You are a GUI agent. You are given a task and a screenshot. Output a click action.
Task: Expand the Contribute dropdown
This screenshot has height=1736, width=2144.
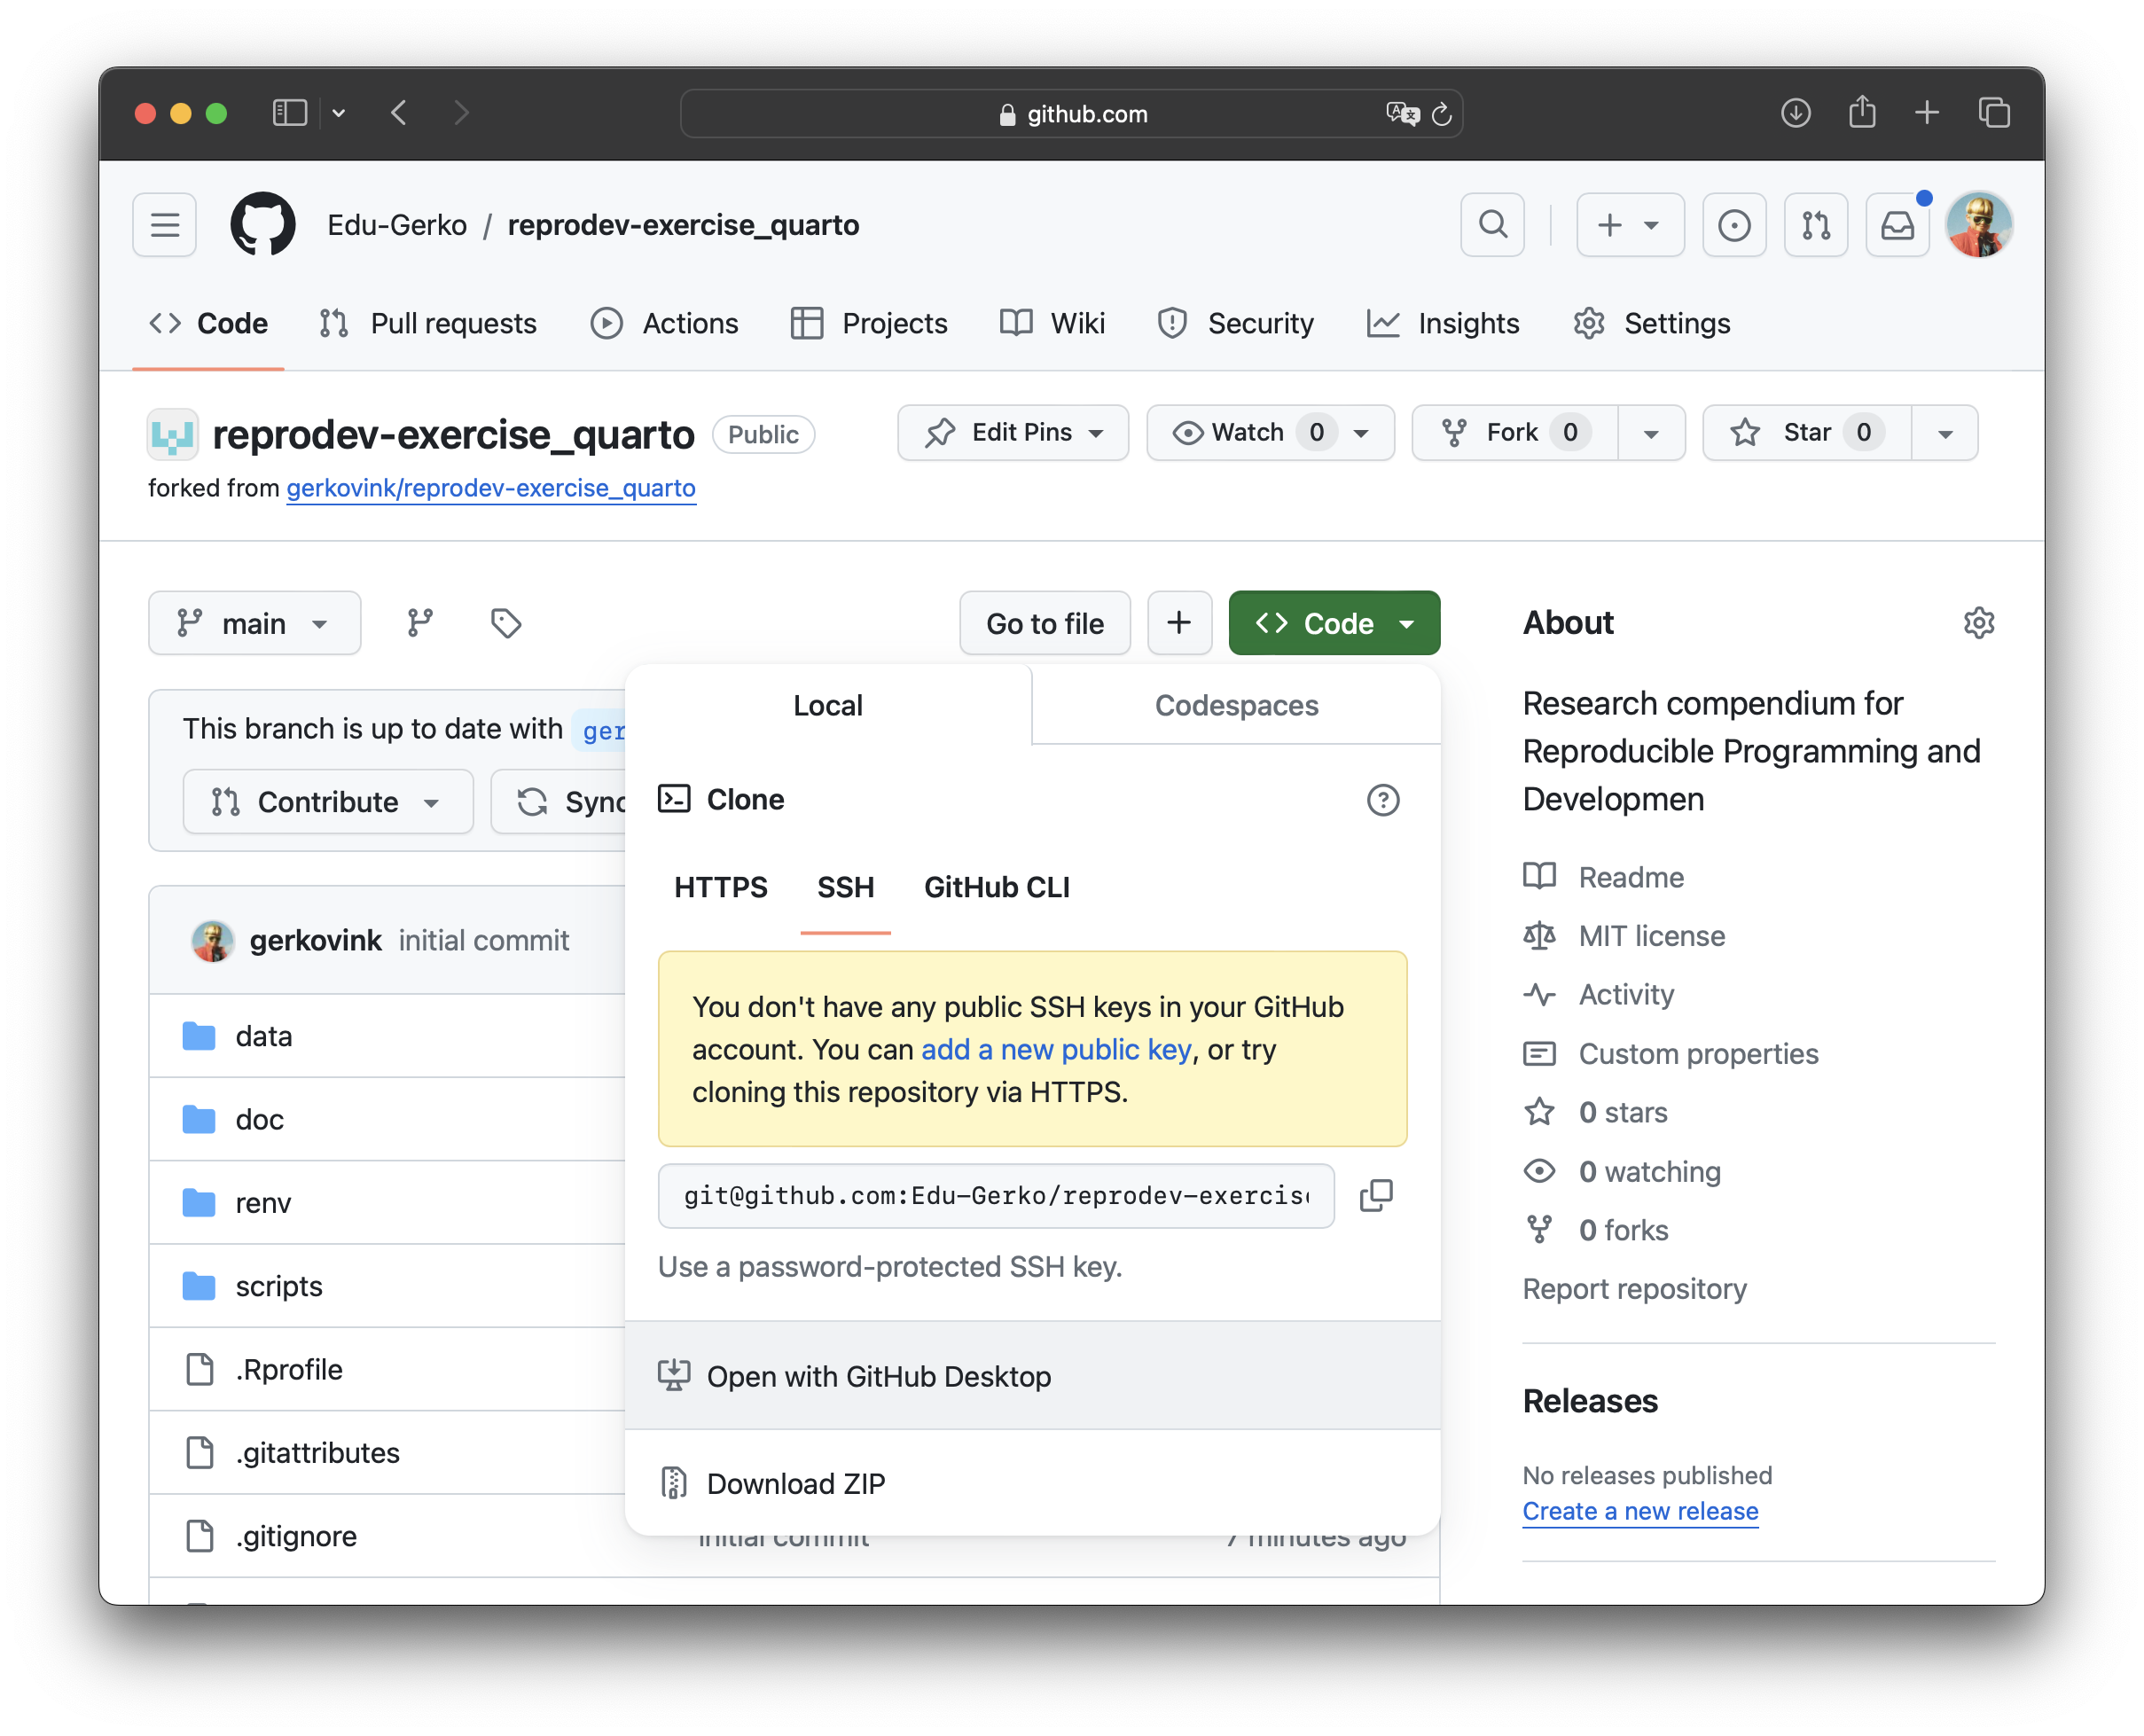click(327, 802)
